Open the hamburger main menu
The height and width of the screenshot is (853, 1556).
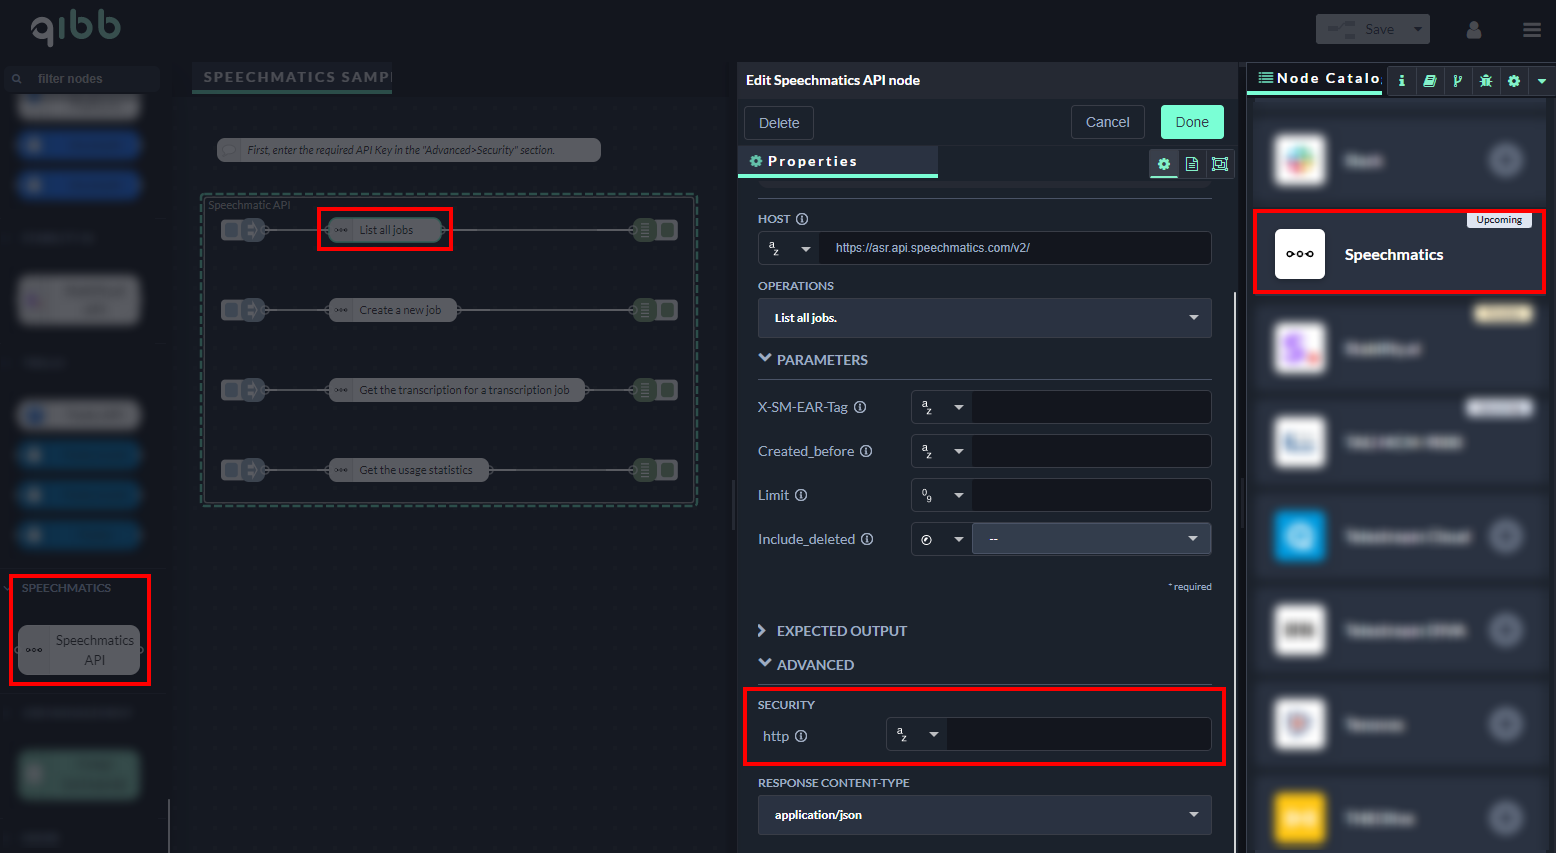(x=1532, y=30)
